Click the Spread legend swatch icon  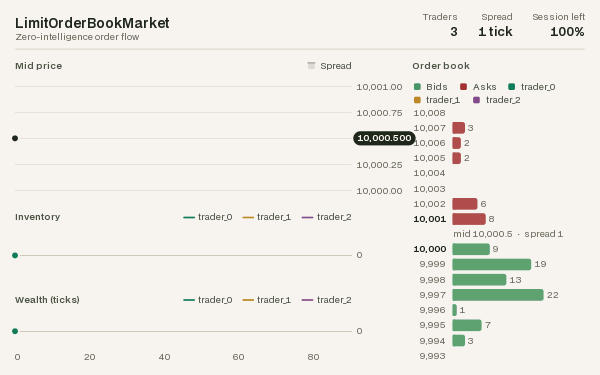click(311, 66)
